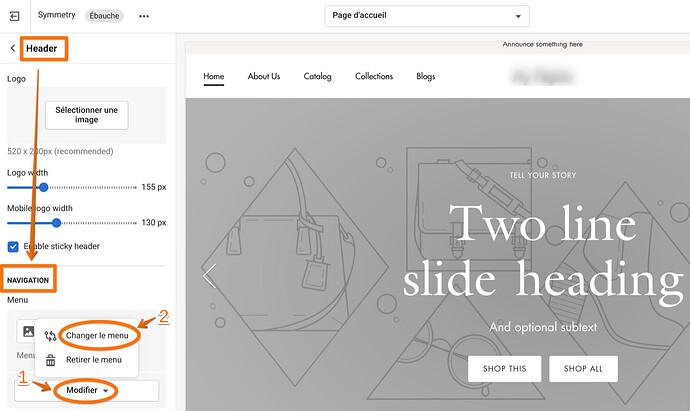Click the Two line slide heading text

[543, 253]
